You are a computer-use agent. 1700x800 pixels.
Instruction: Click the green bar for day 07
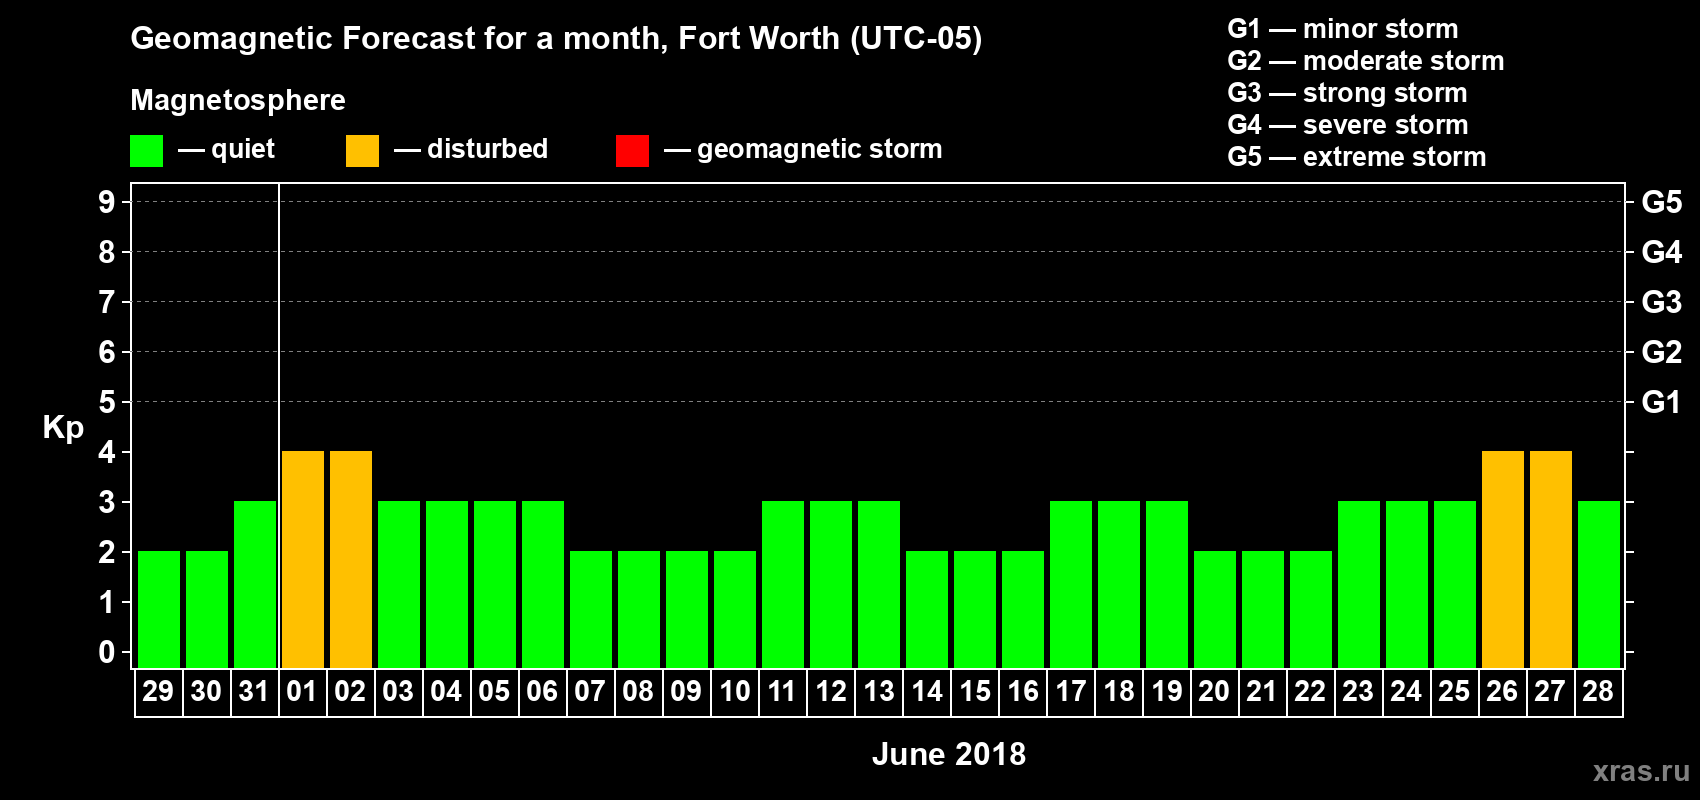(591, 609)
